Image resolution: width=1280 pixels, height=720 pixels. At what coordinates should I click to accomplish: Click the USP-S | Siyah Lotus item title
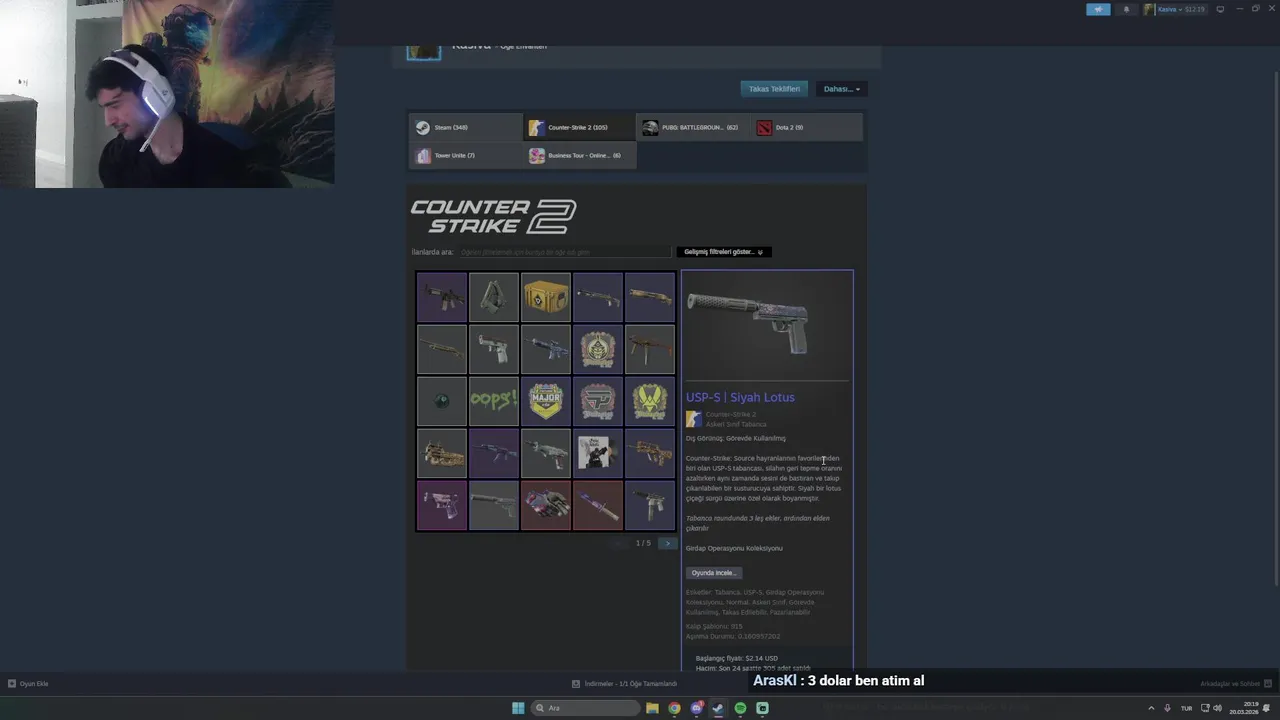(x=740, y=397)
